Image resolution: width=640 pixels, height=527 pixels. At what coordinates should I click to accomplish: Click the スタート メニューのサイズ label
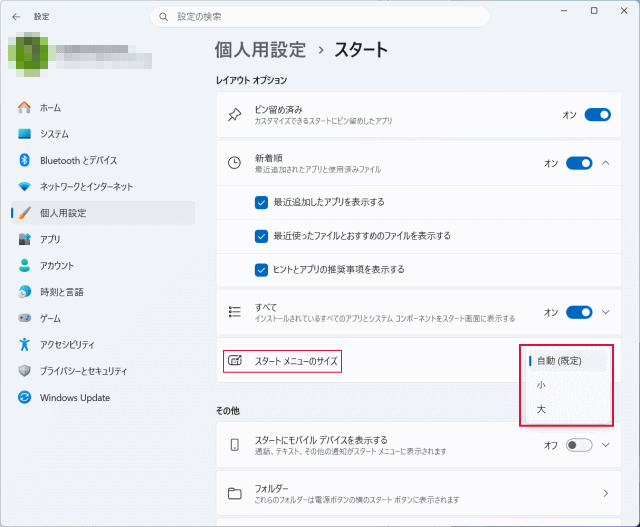click(x=296, y=361)
